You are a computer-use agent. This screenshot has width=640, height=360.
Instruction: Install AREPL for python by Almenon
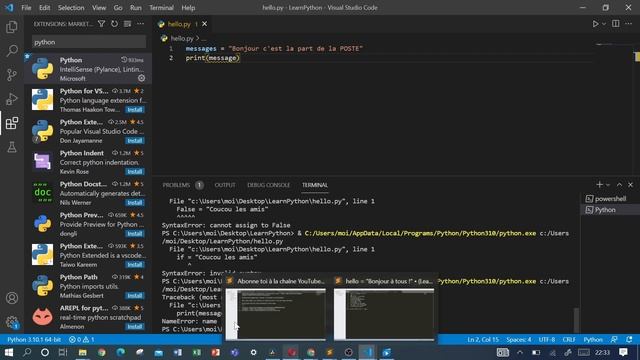click(135, 327)
